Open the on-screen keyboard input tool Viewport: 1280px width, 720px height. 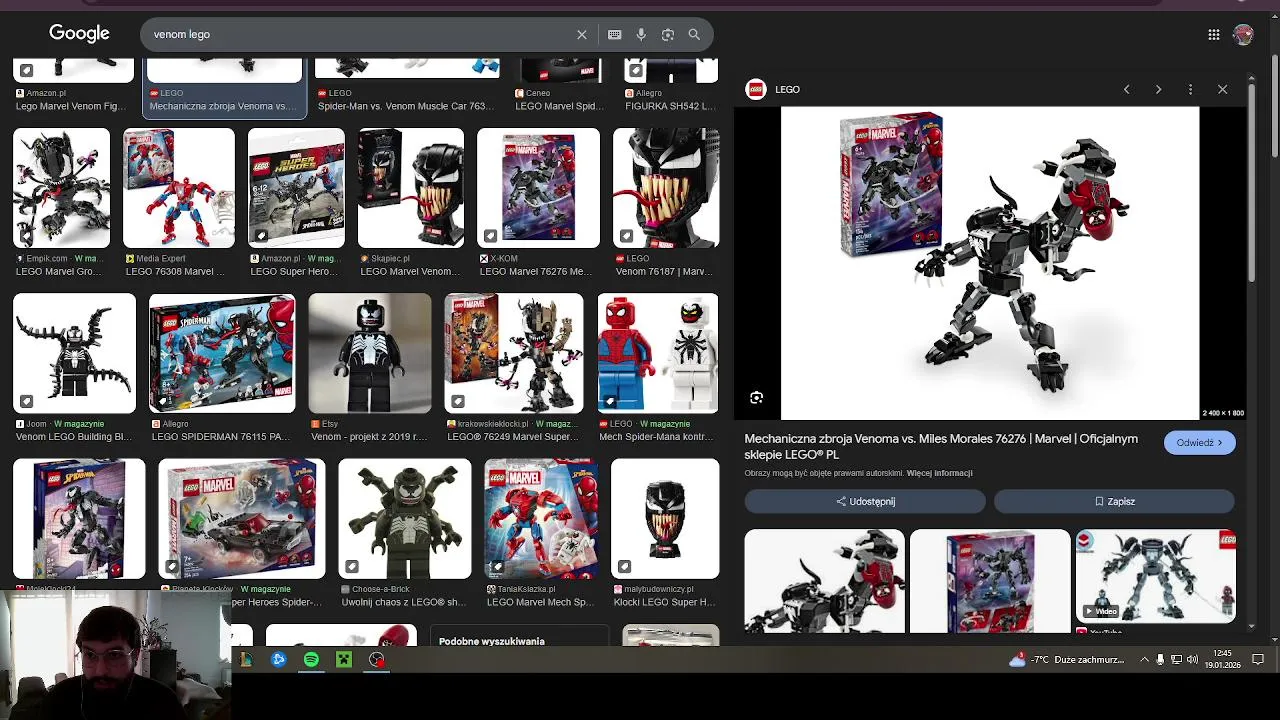(615, 34)
